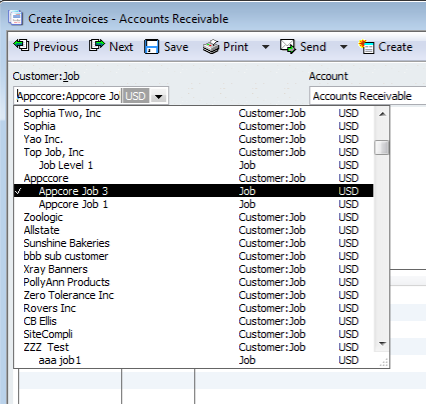Click the Previous button label
This screenshot has height=404, width=426.
coord(55,47)
